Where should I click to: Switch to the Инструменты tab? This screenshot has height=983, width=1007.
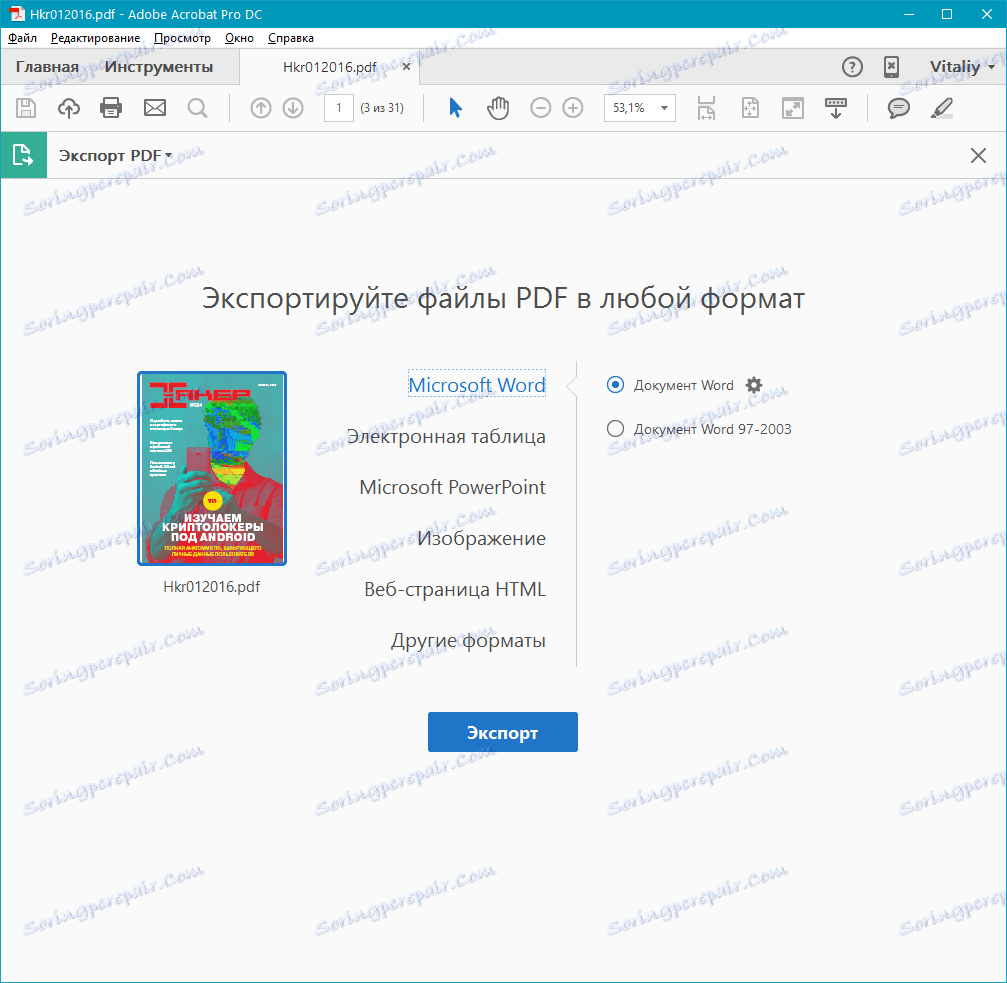pos(159,67)
